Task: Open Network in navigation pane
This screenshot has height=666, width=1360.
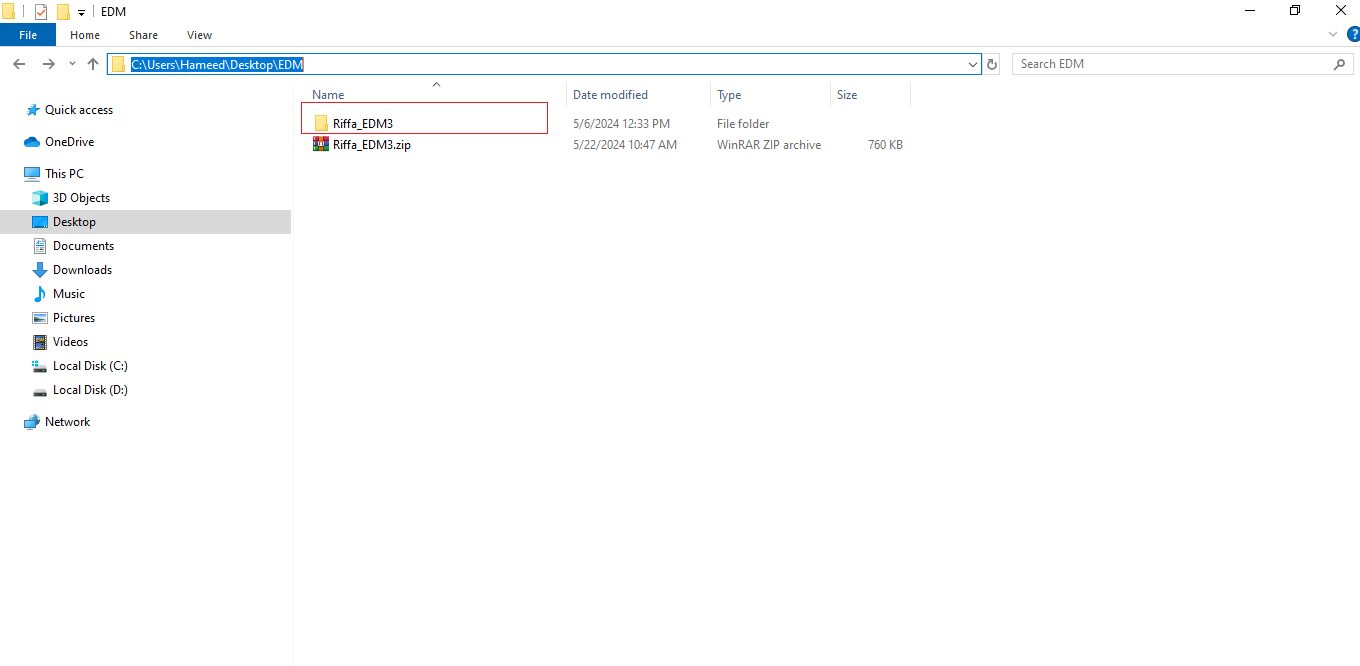Action: pyautogui.click(x=67, y=422)
